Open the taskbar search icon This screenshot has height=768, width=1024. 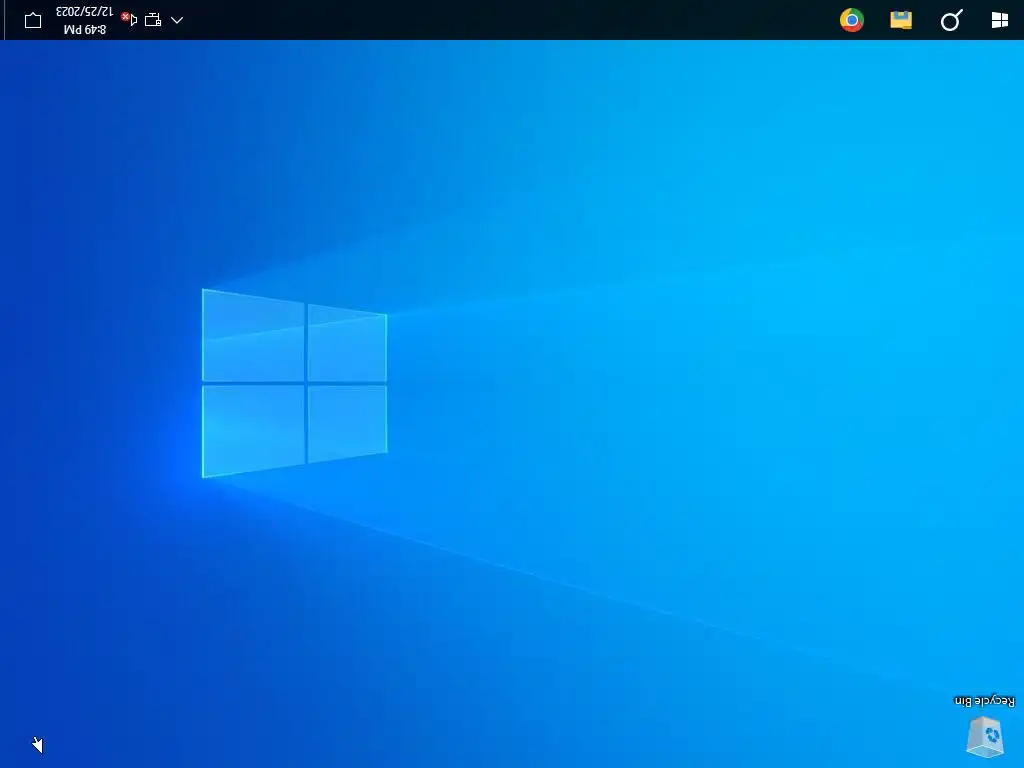[x=951, y=20]
